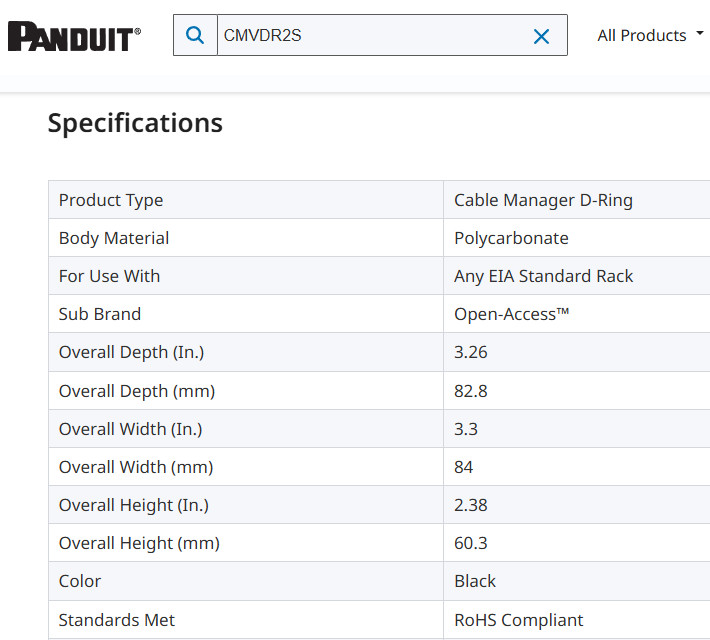Image resolution: width=710 pixels, height=640 pixels.
Task: Select the '60.3' height value
Action: click(470, 544)
